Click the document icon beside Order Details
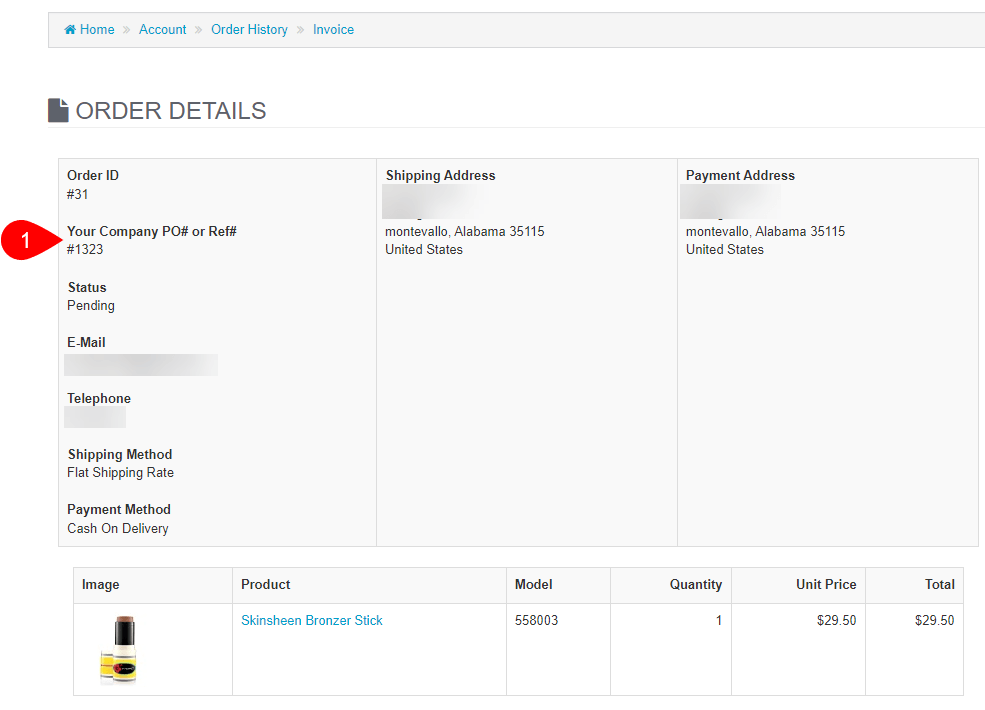This screenshot has height=710, width=985. click(59, 110)
